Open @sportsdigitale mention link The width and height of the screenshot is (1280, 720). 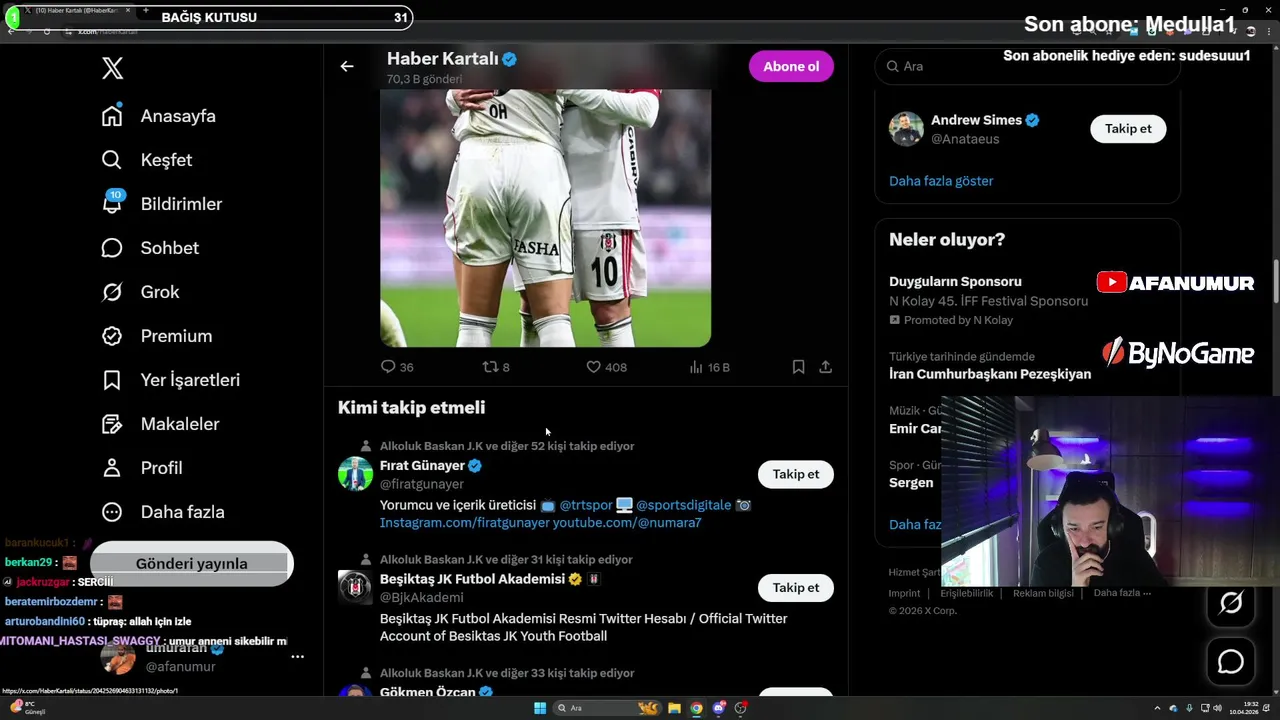pos(684,505)
